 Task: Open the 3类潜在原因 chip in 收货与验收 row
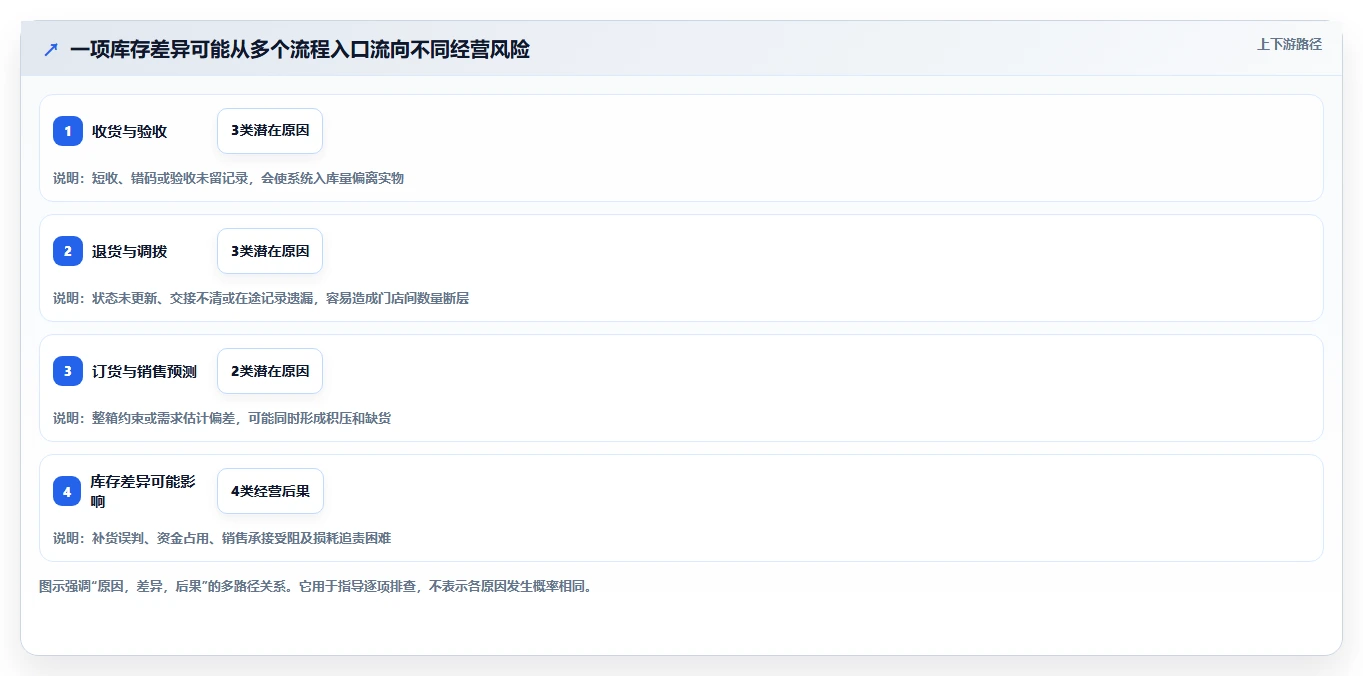[x=270, y=131]
